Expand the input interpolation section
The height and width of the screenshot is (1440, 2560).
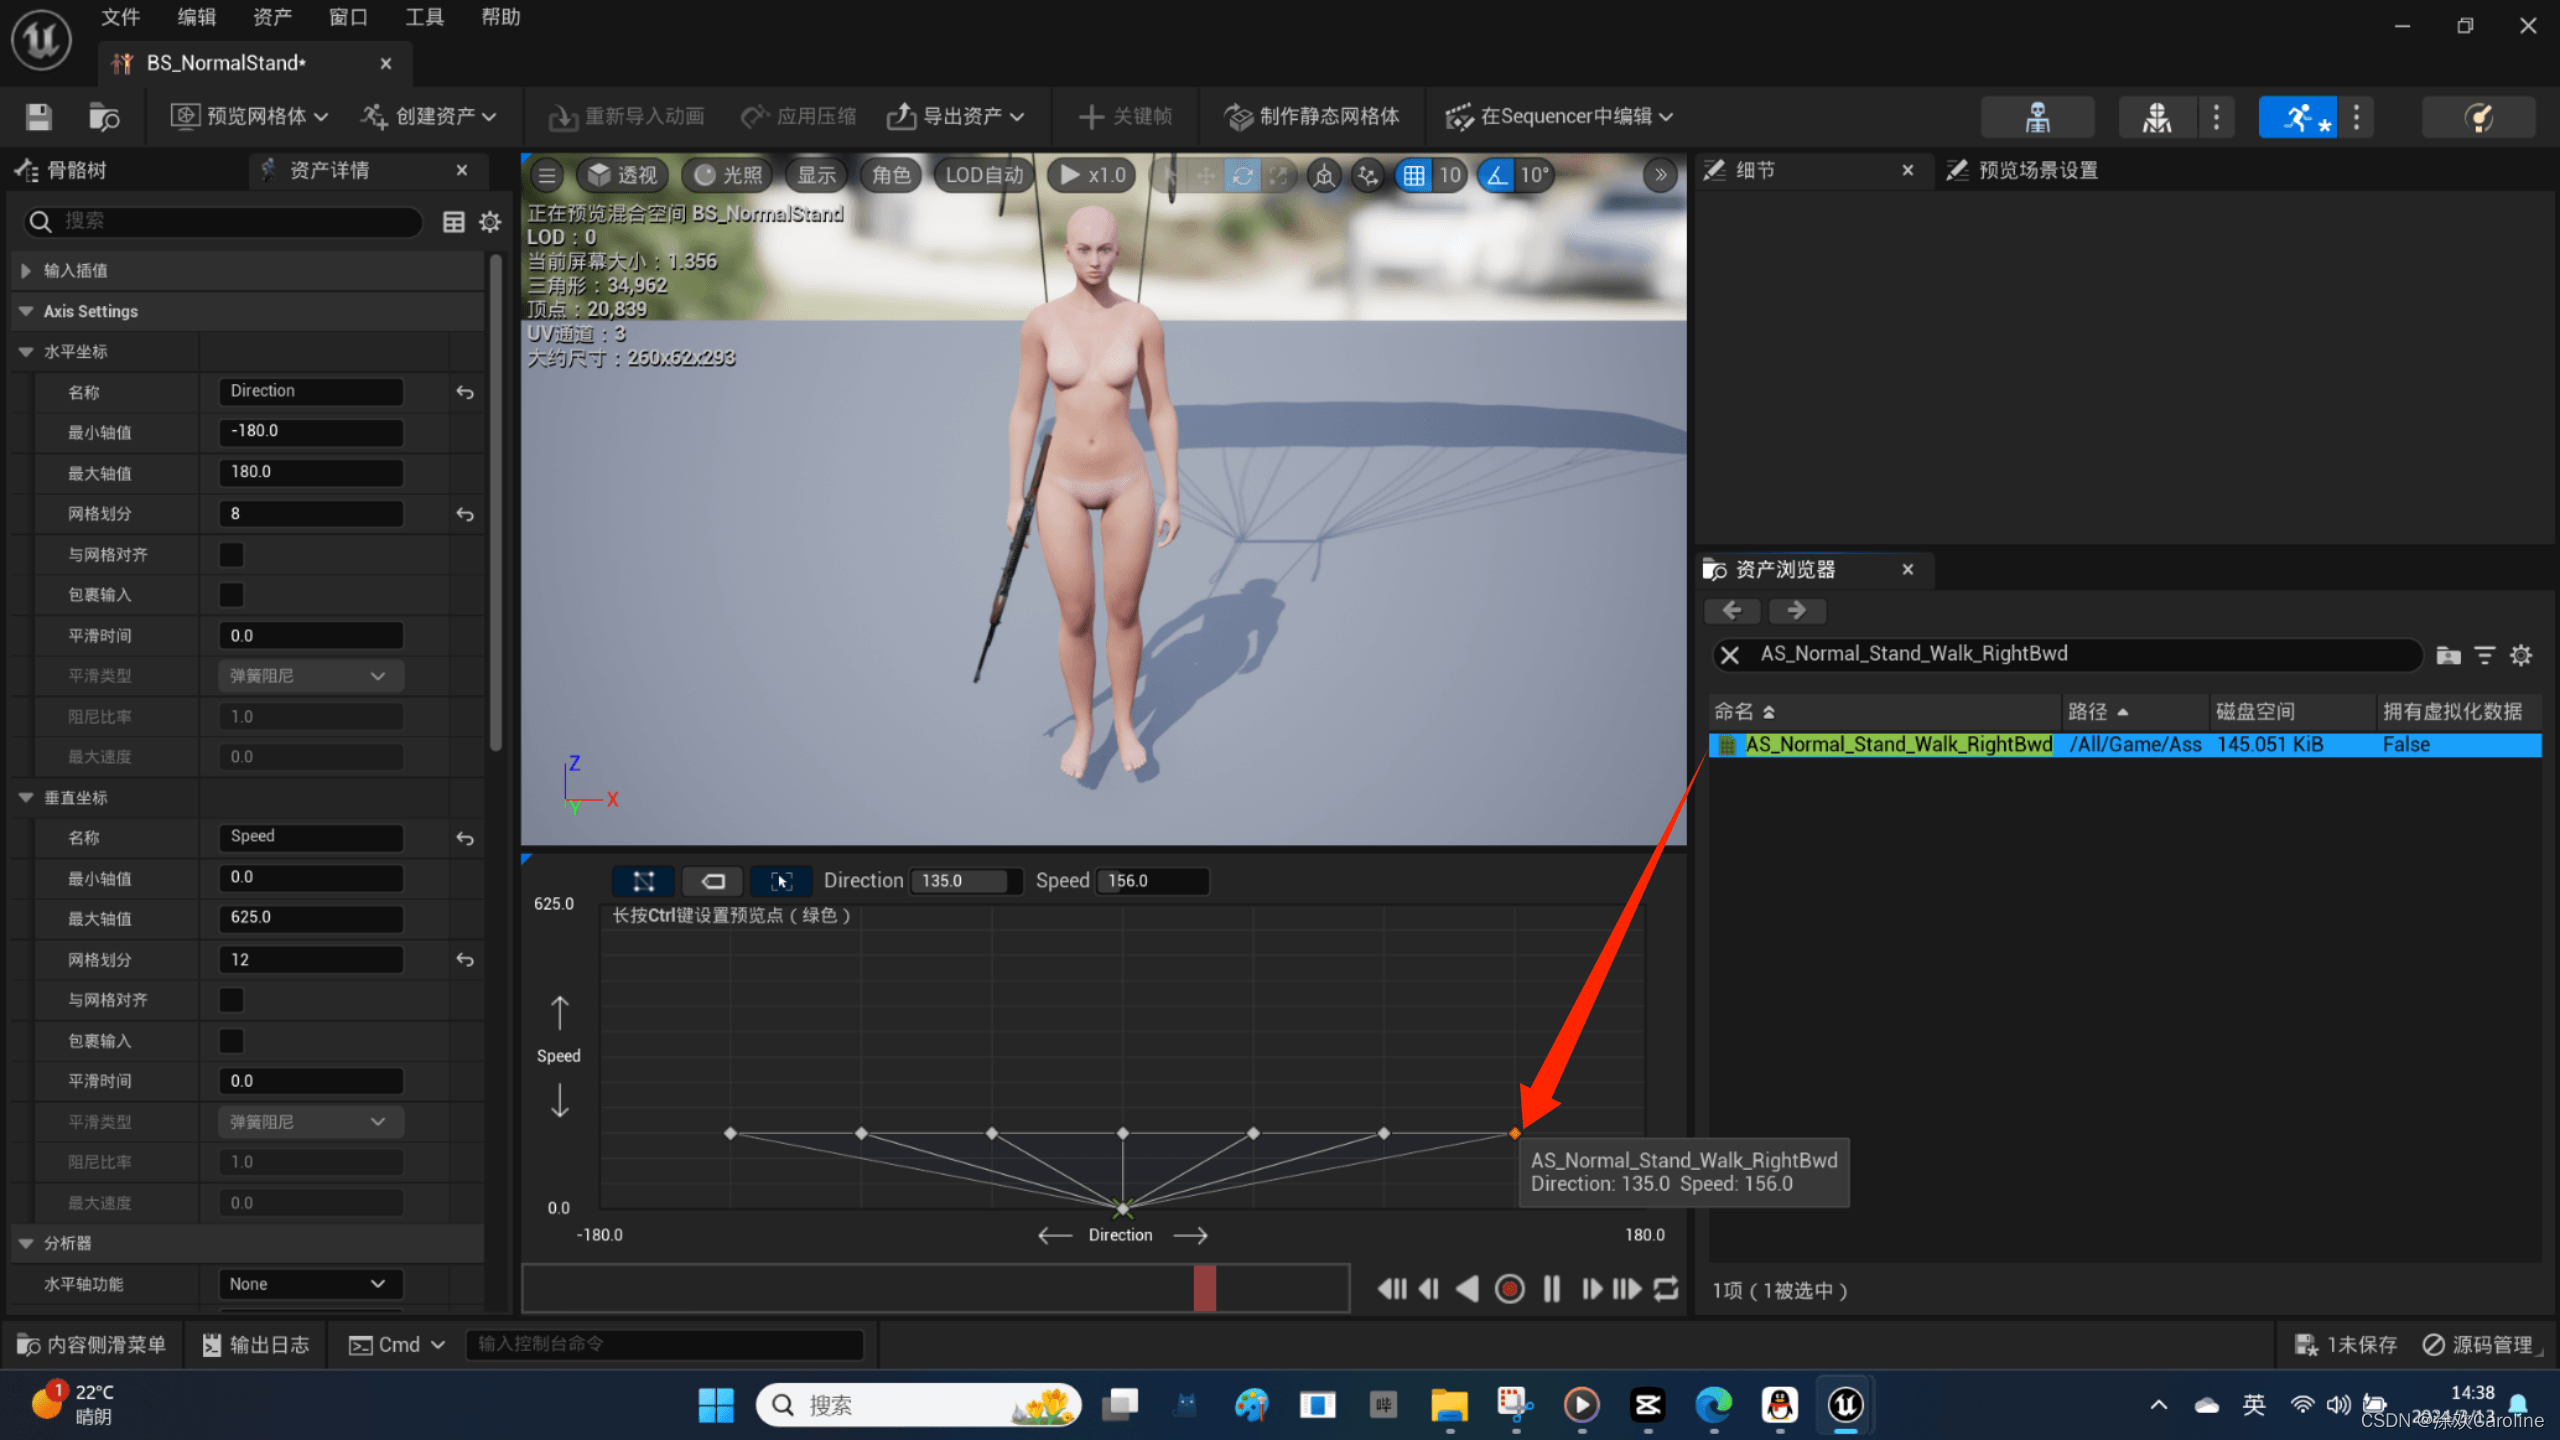tap(26, 271)
